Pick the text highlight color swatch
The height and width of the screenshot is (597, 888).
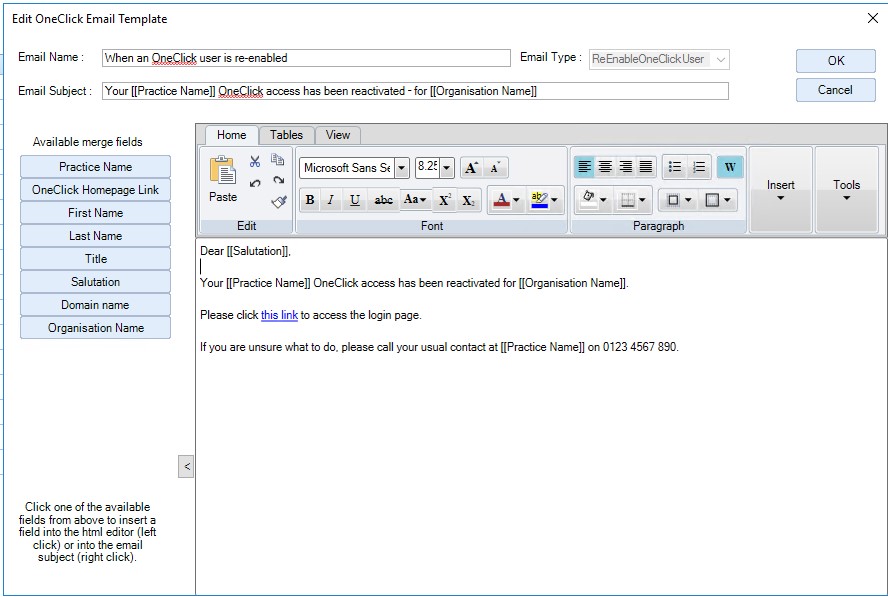click(539, 200)
